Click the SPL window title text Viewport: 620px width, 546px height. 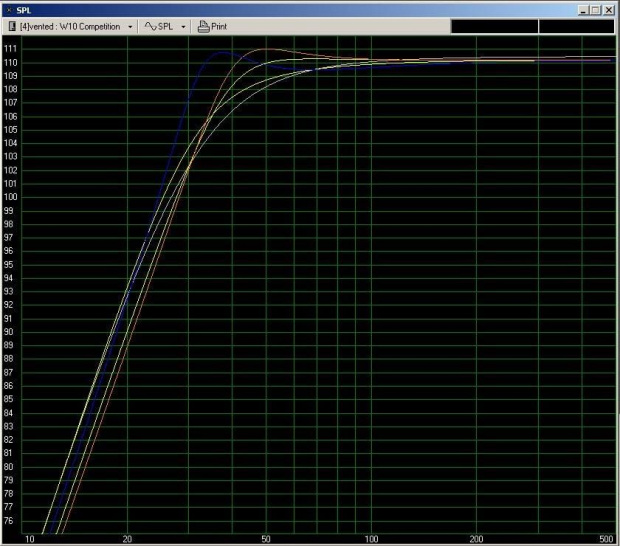(24, 10)
